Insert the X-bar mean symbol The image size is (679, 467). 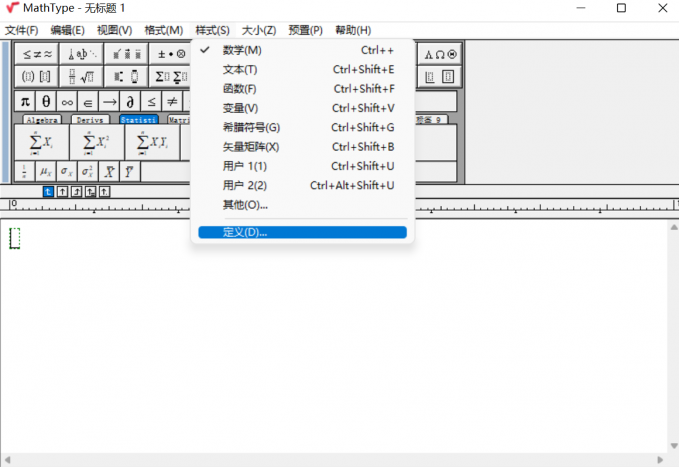109,172
